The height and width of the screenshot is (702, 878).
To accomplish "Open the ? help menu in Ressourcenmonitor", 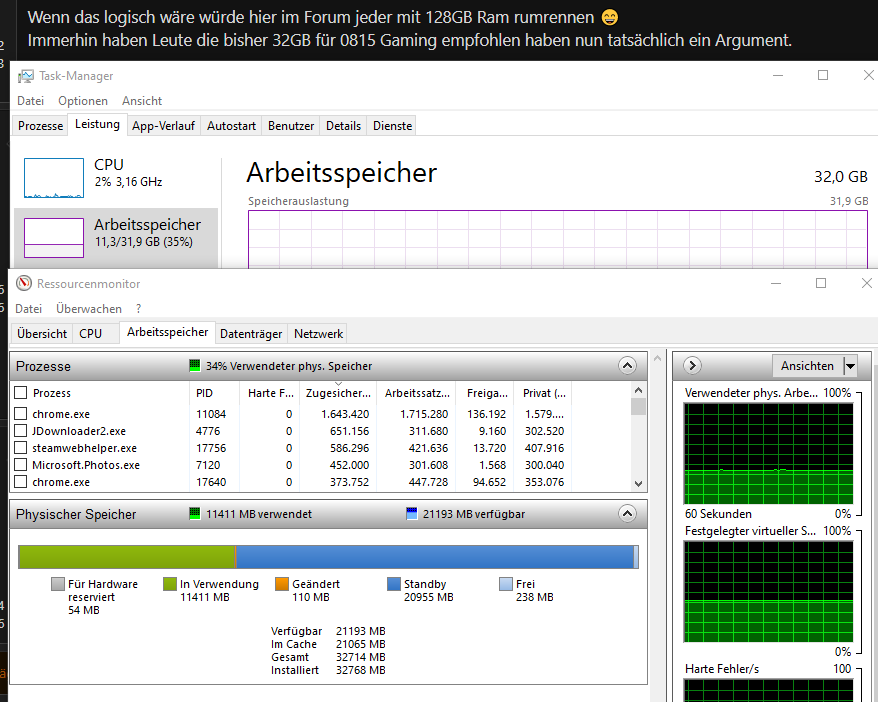I will (x=138, y=309).
